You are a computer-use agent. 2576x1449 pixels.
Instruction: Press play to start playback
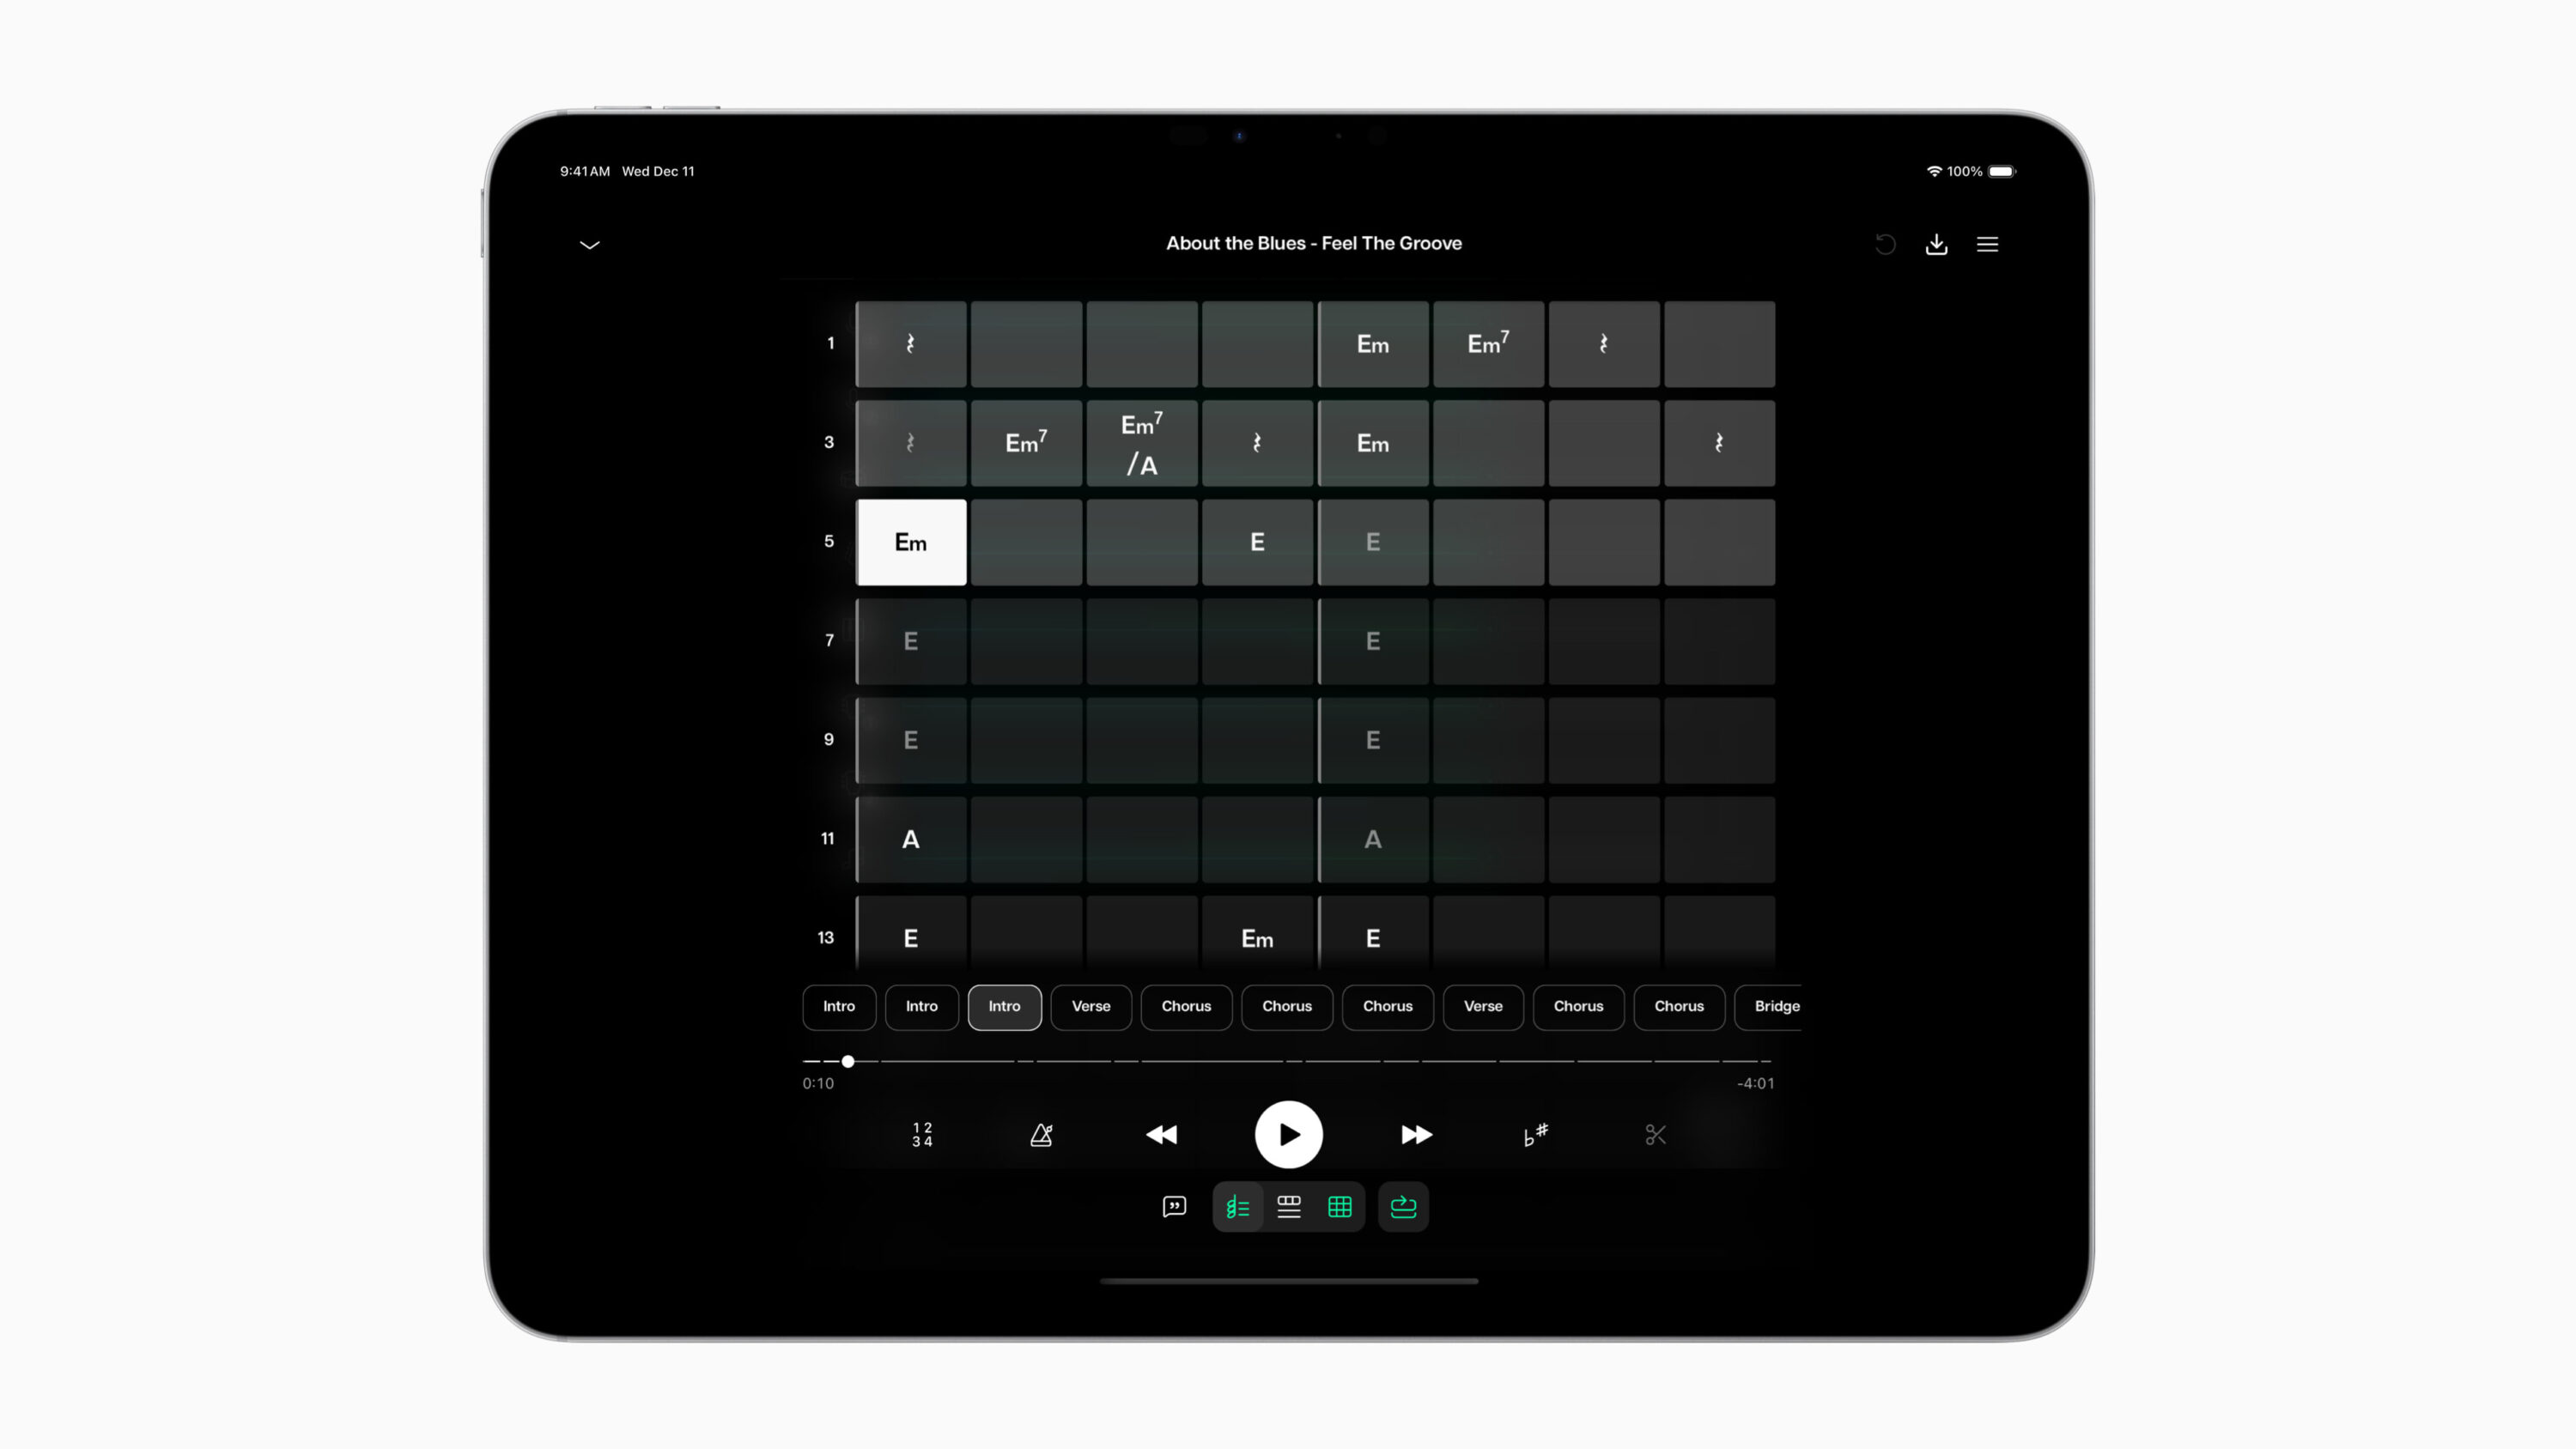pyautogui.click(x=1288, y=1134)
